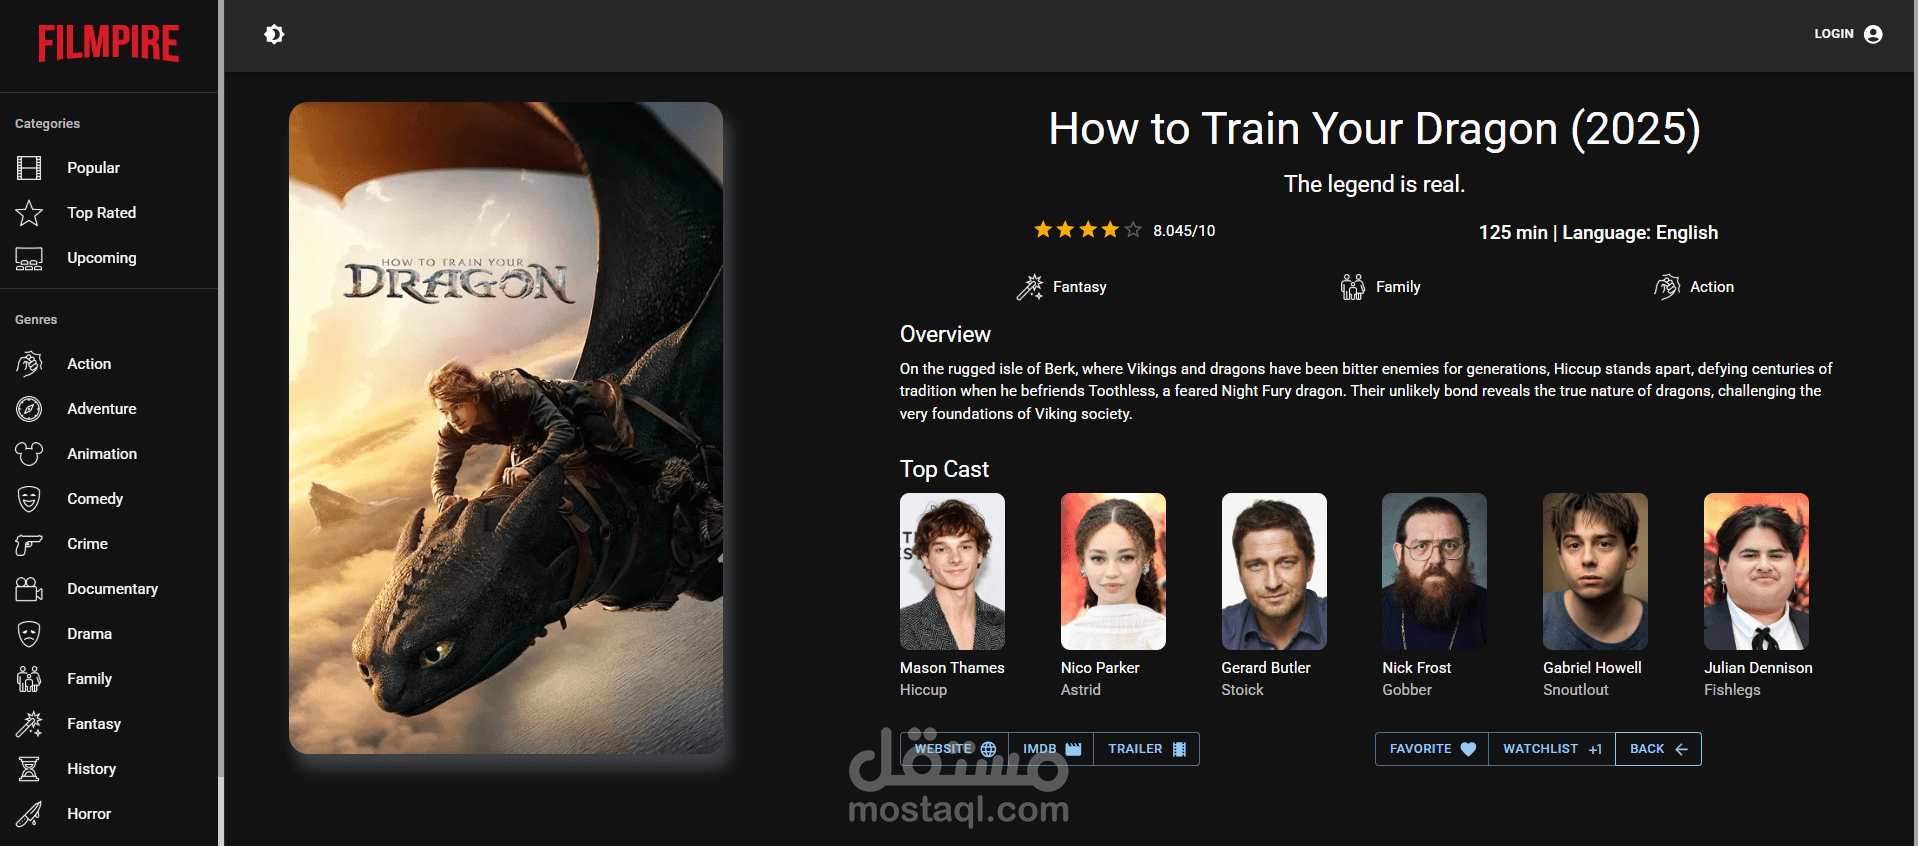This screenshot has width=1918, height=846.
Task: Click the Crime genre label
Action: point(87,544)
